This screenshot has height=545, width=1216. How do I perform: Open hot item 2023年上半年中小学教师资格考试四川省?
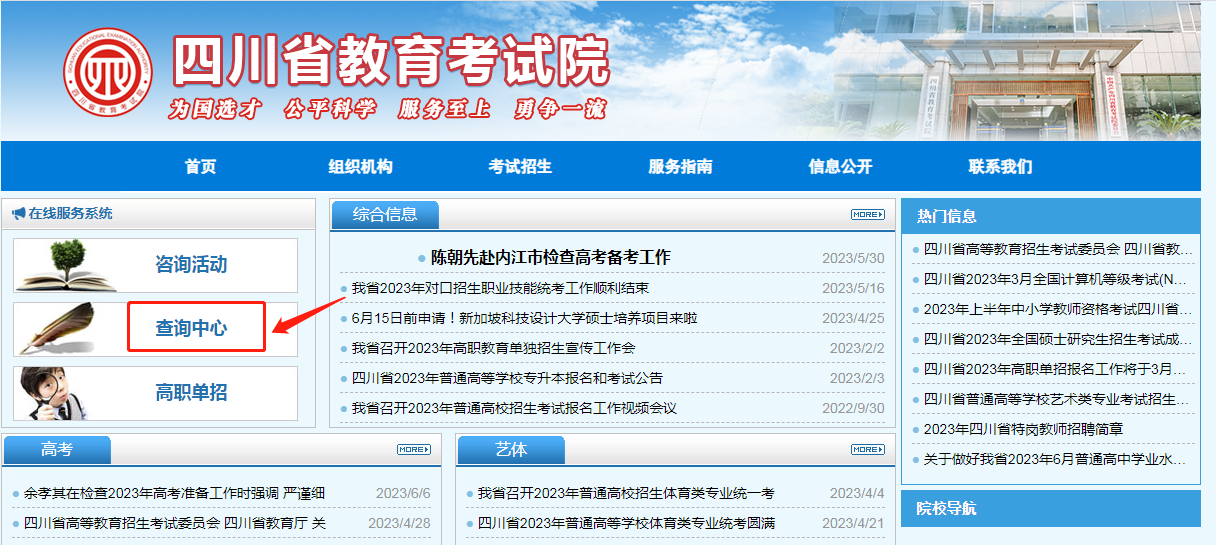click(1058, 309)
